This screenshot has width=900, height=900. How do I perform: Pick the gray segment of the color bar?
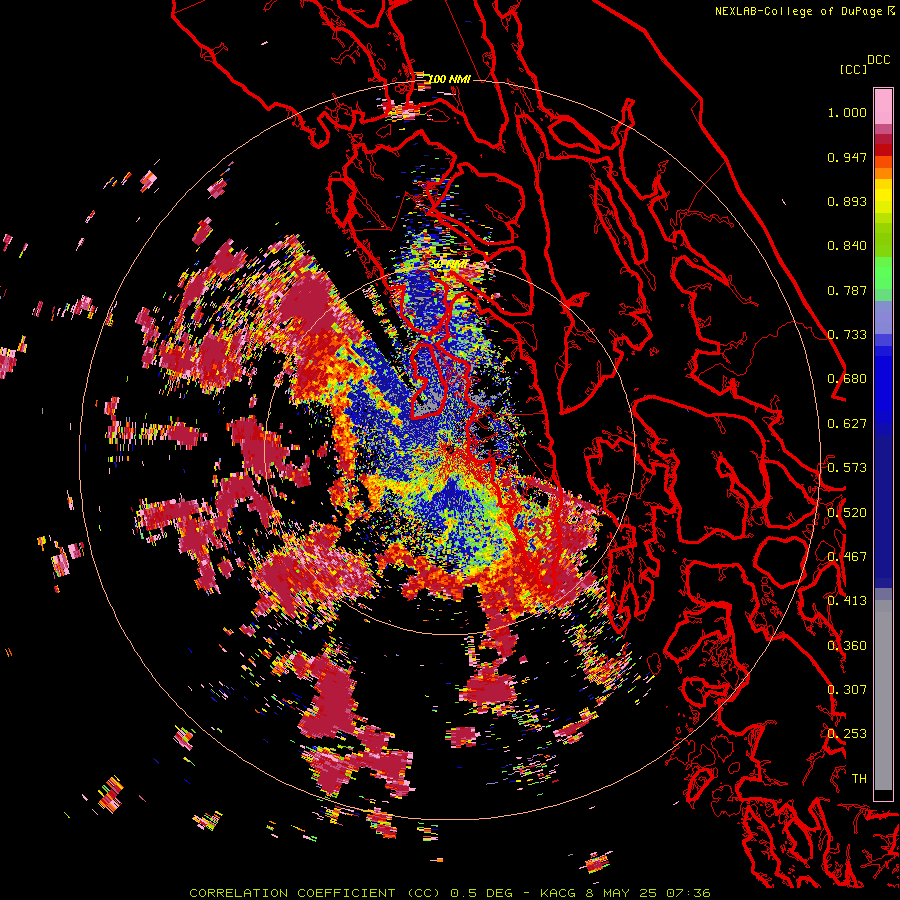pos(883,695)
